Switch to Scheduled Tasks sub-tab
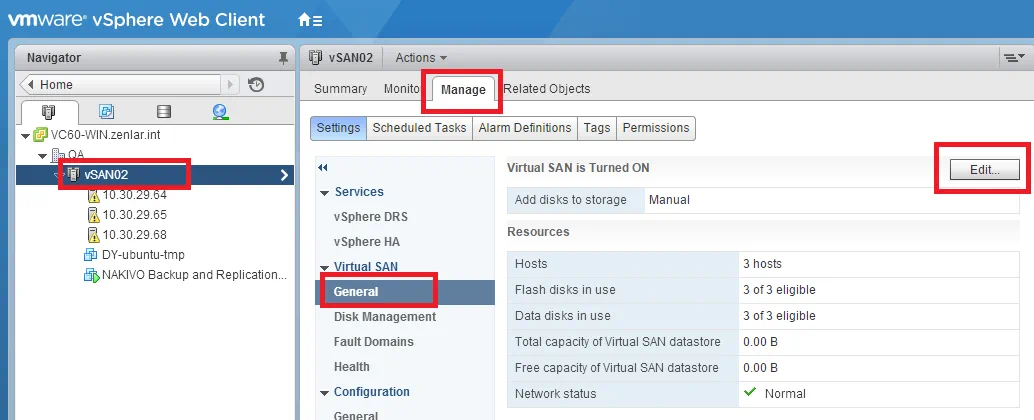 (x=419, y=128)
